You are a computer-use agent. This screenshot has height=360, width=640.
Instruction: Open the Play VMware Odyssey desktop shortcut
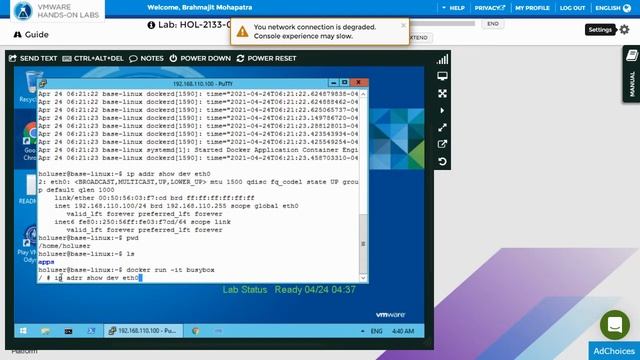coord(28,244)
